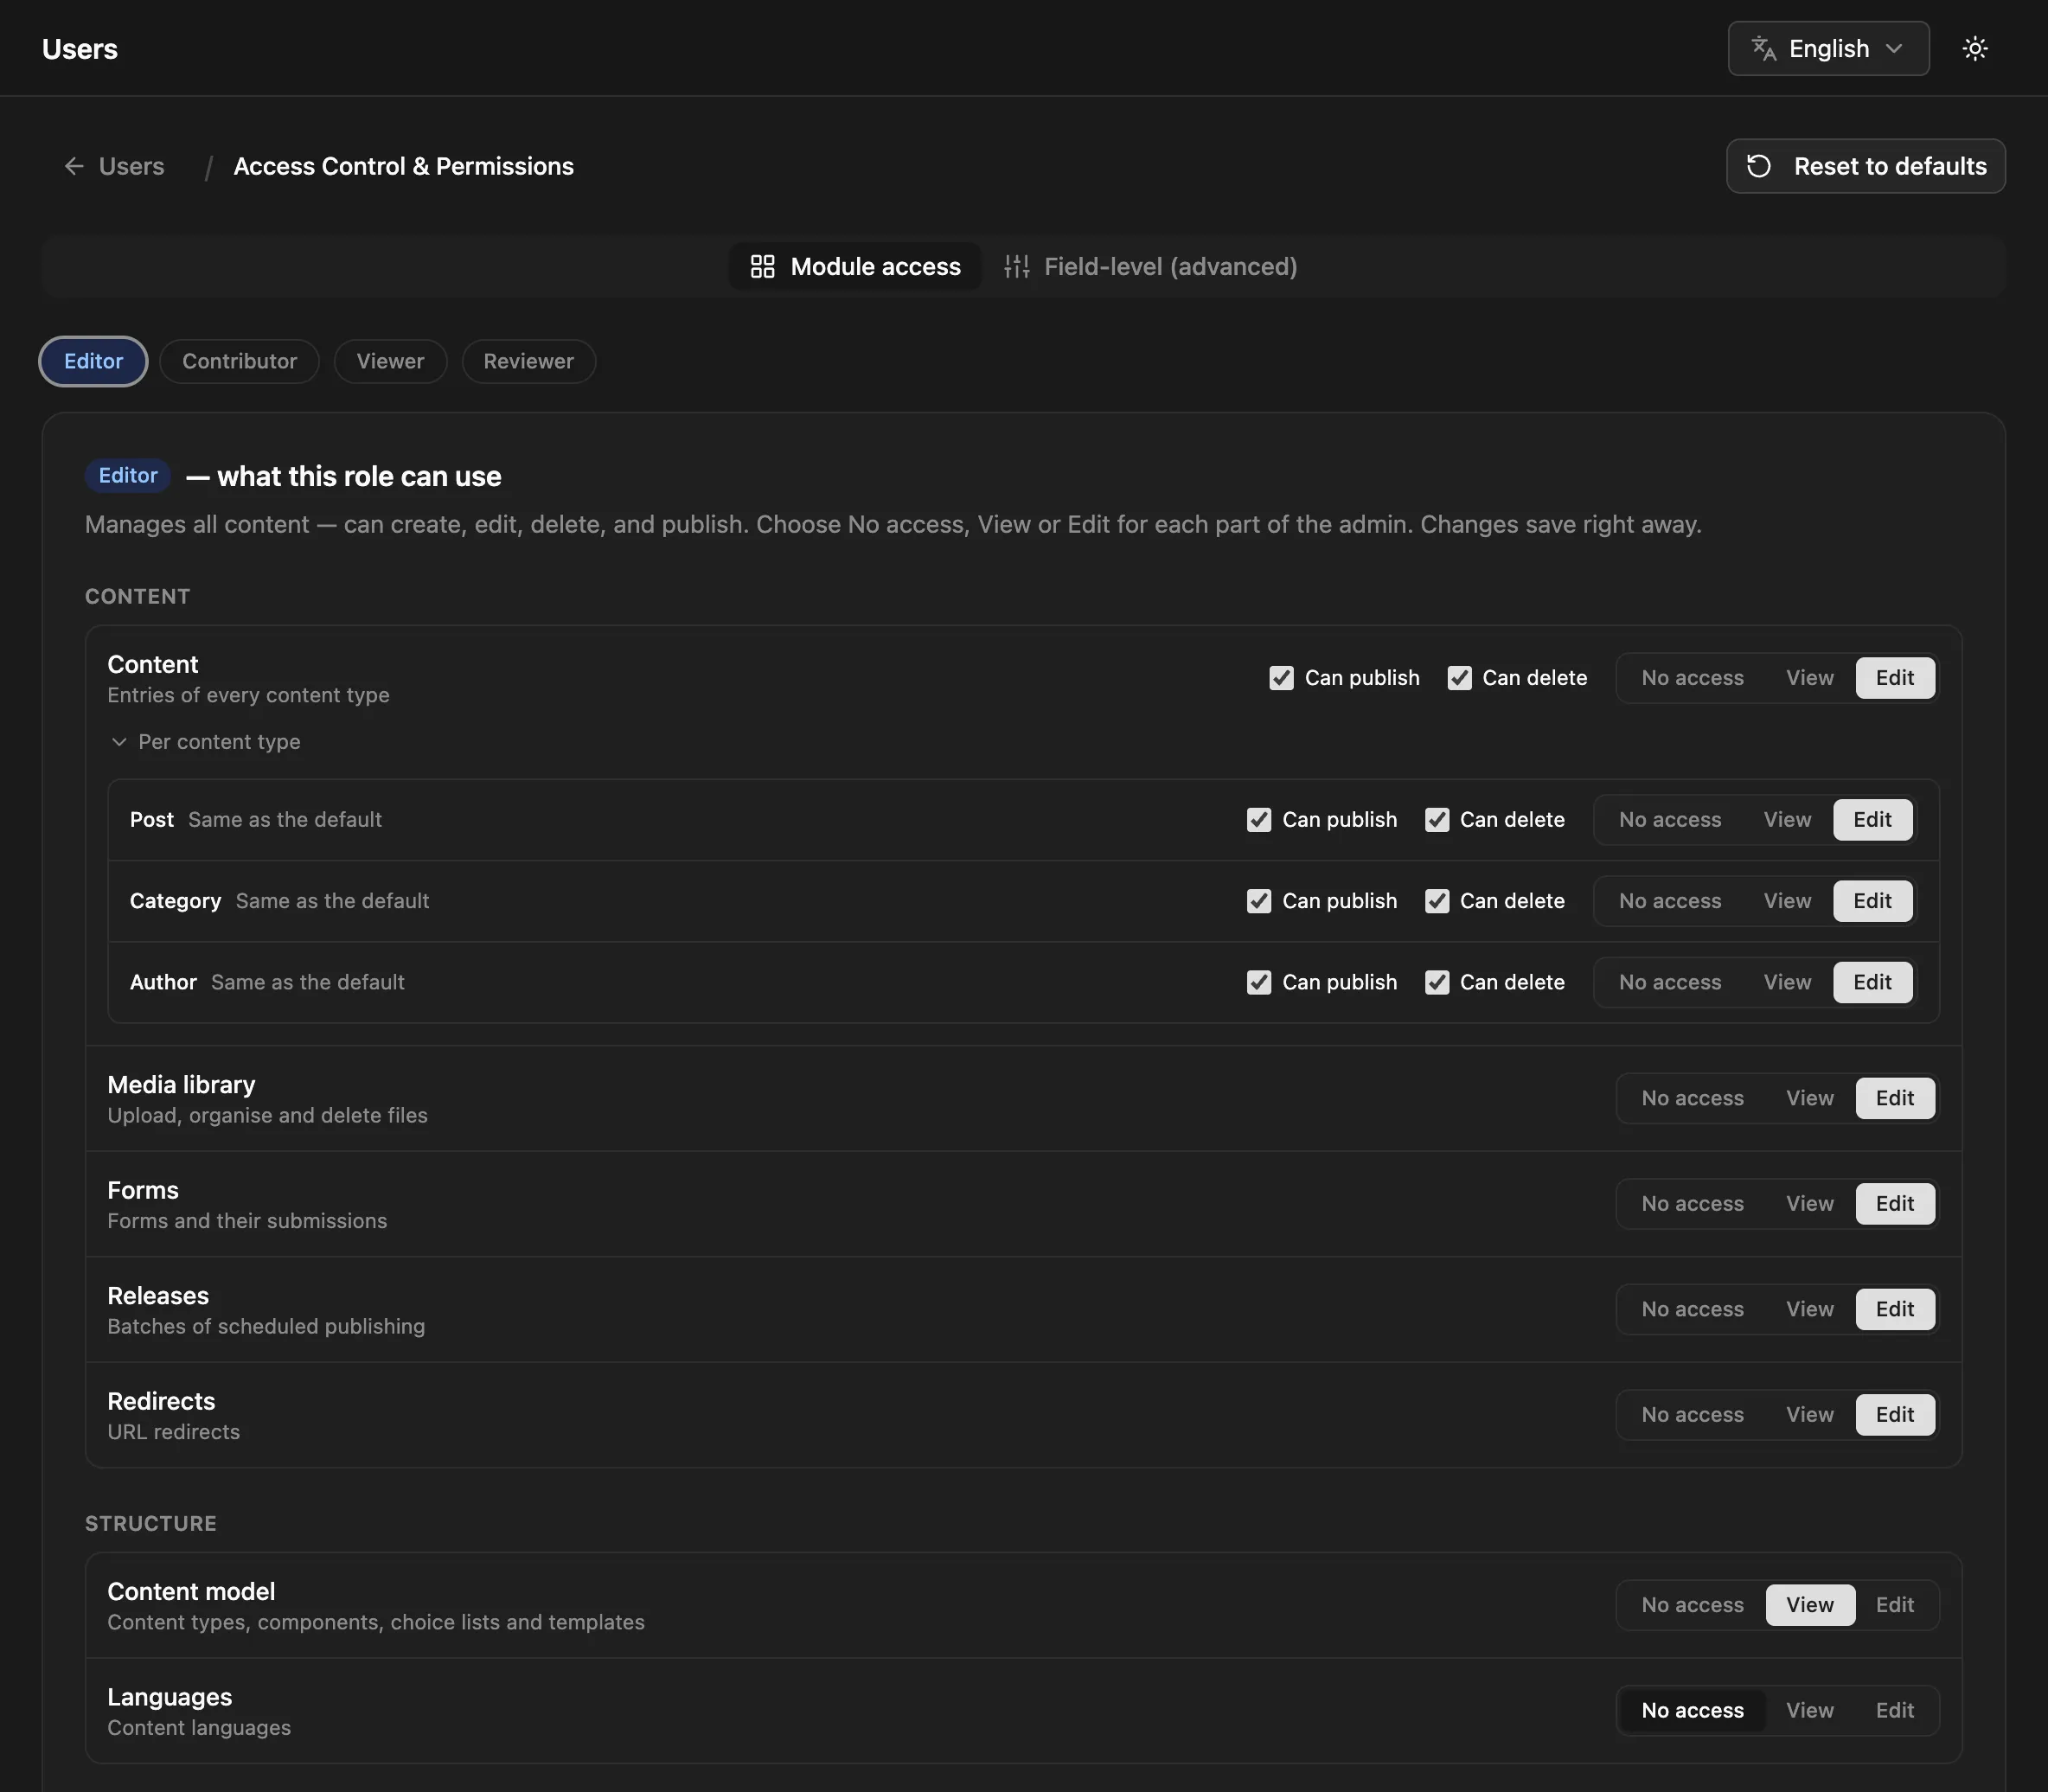This screenshot has height=1792, width=2048.
Task: Select Edit for Author row
Action: [1872, 982]
